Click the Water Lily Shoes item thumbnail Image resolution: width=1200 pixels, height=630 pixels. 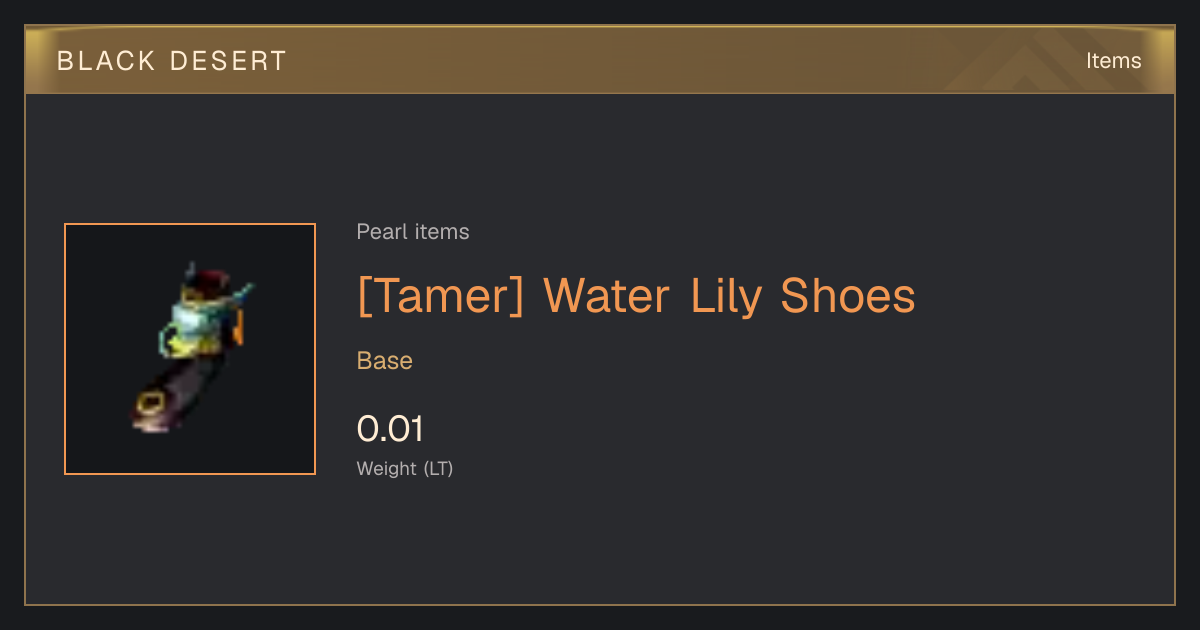[x=190, y=349]
